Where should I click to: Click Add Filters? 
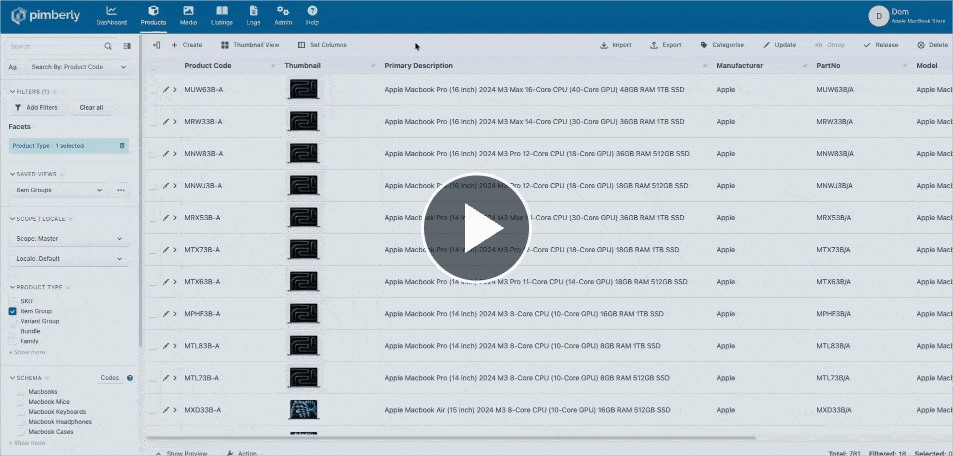coord(36,108)
